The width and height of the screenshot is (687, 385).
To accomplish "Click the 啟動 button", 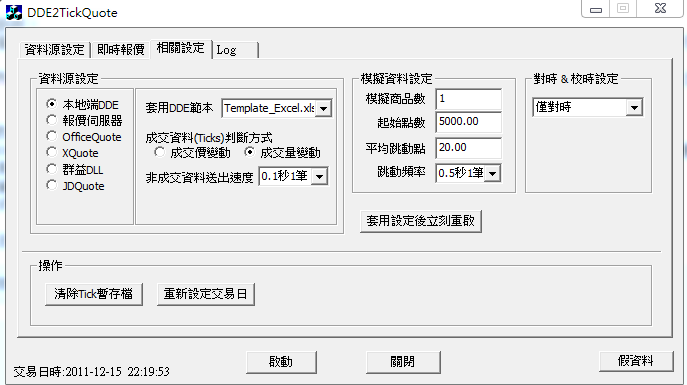I will point(281,362).
